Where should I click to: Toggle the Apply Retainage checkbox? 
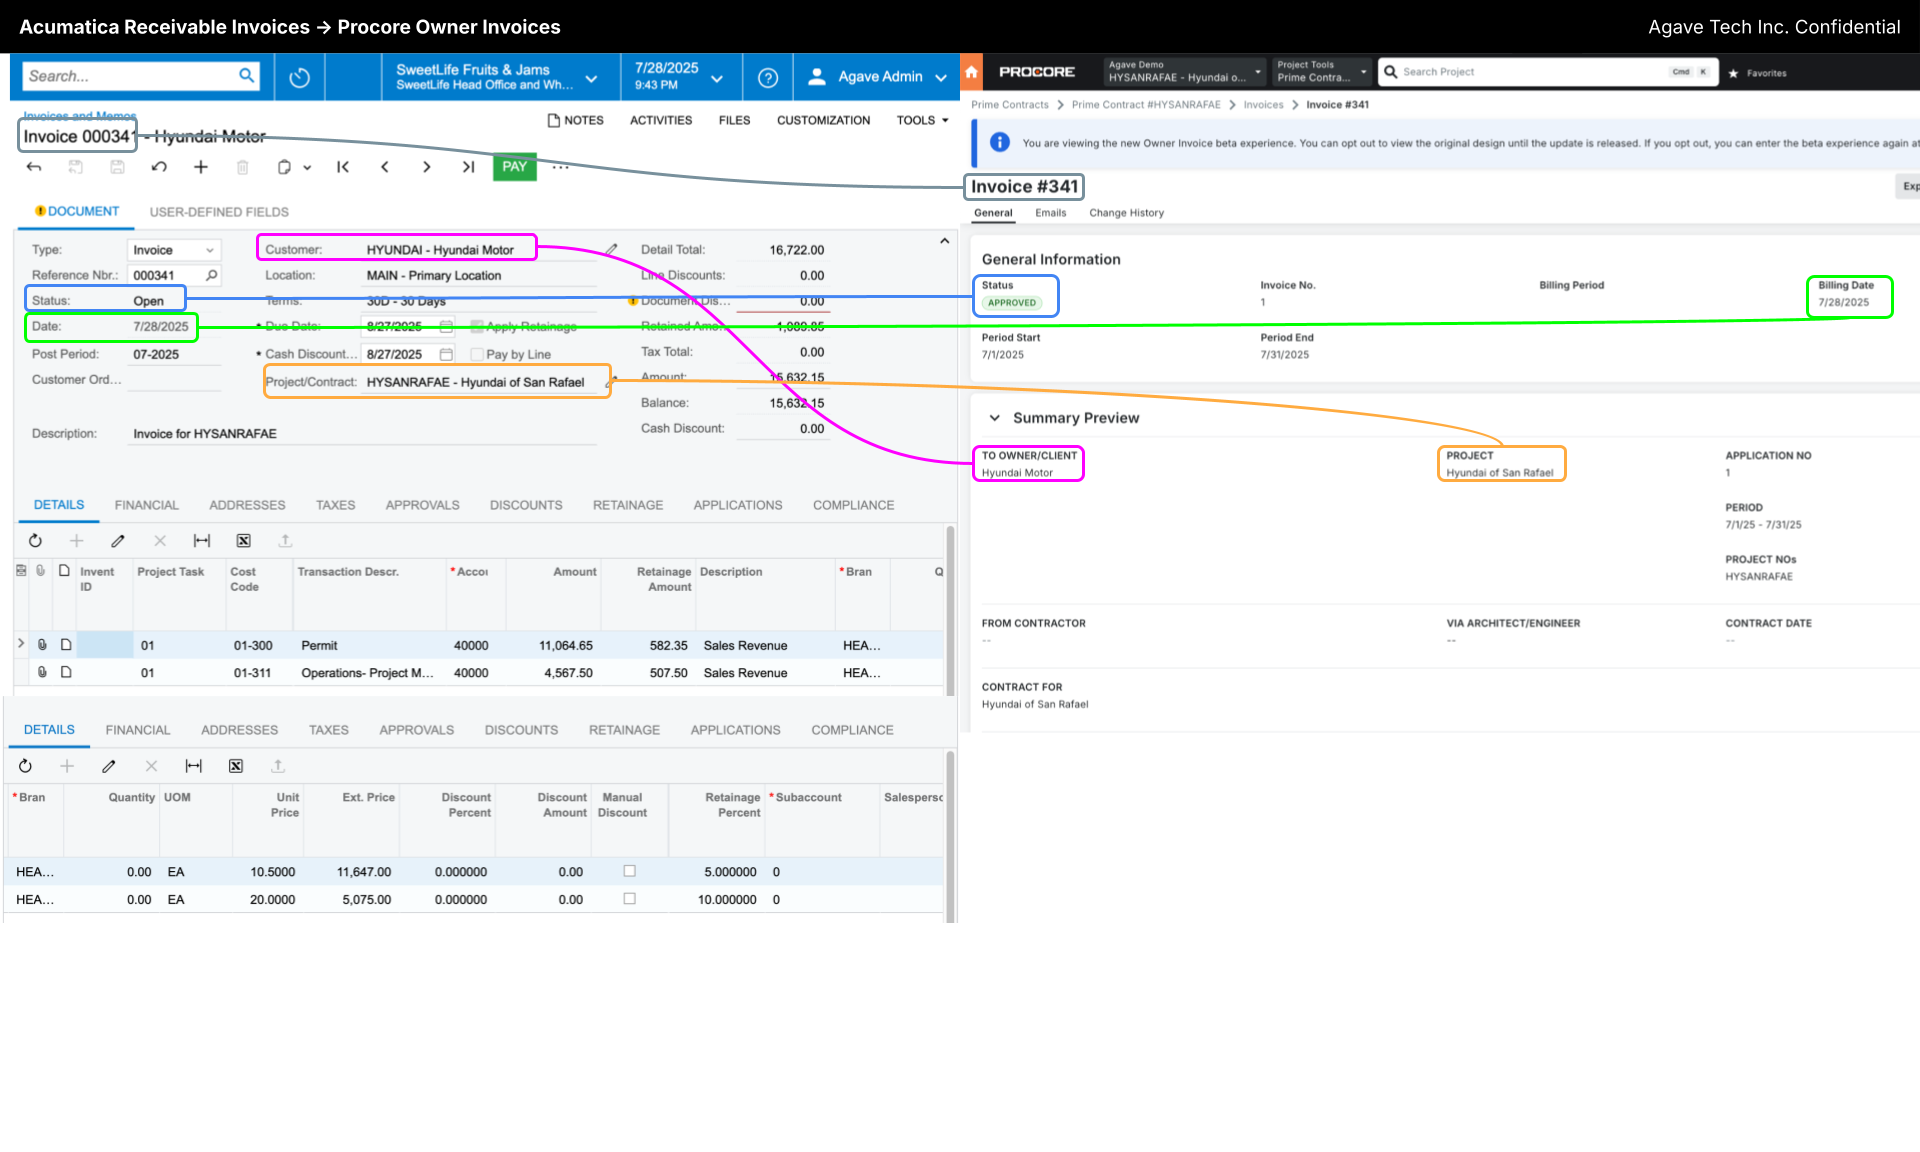pos(477,326)
